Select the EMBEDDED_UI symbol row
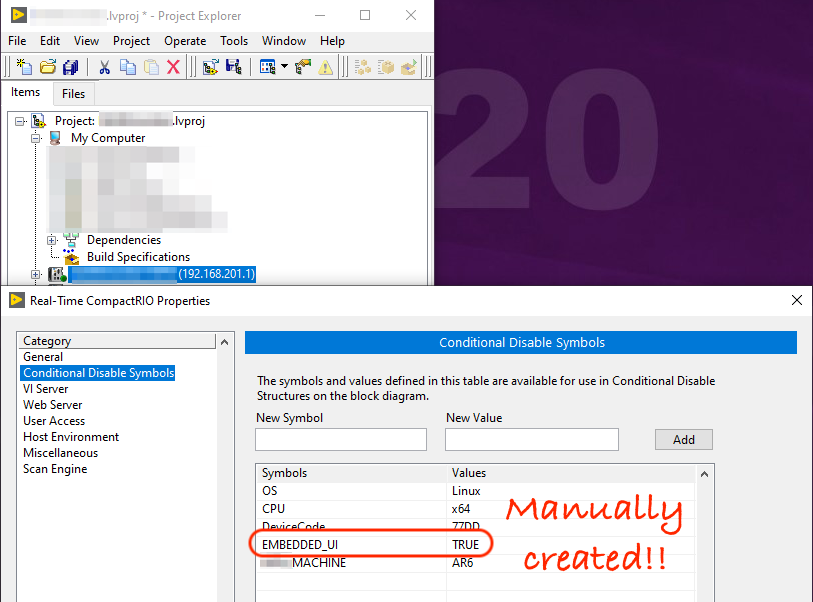This screenshot has width=813, height=602. click(475, 544)
